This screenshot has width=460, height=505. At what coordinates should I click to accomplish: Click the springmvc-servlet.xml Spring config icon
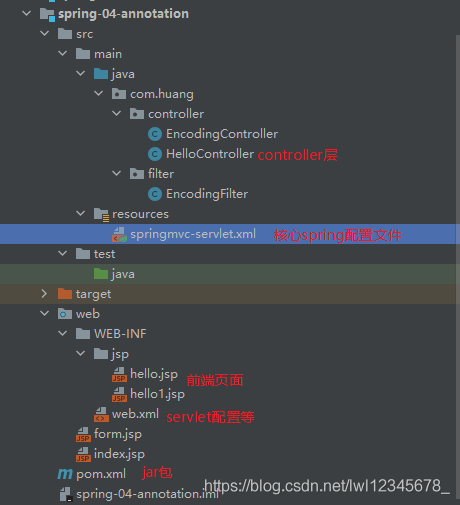pos(119,234)
